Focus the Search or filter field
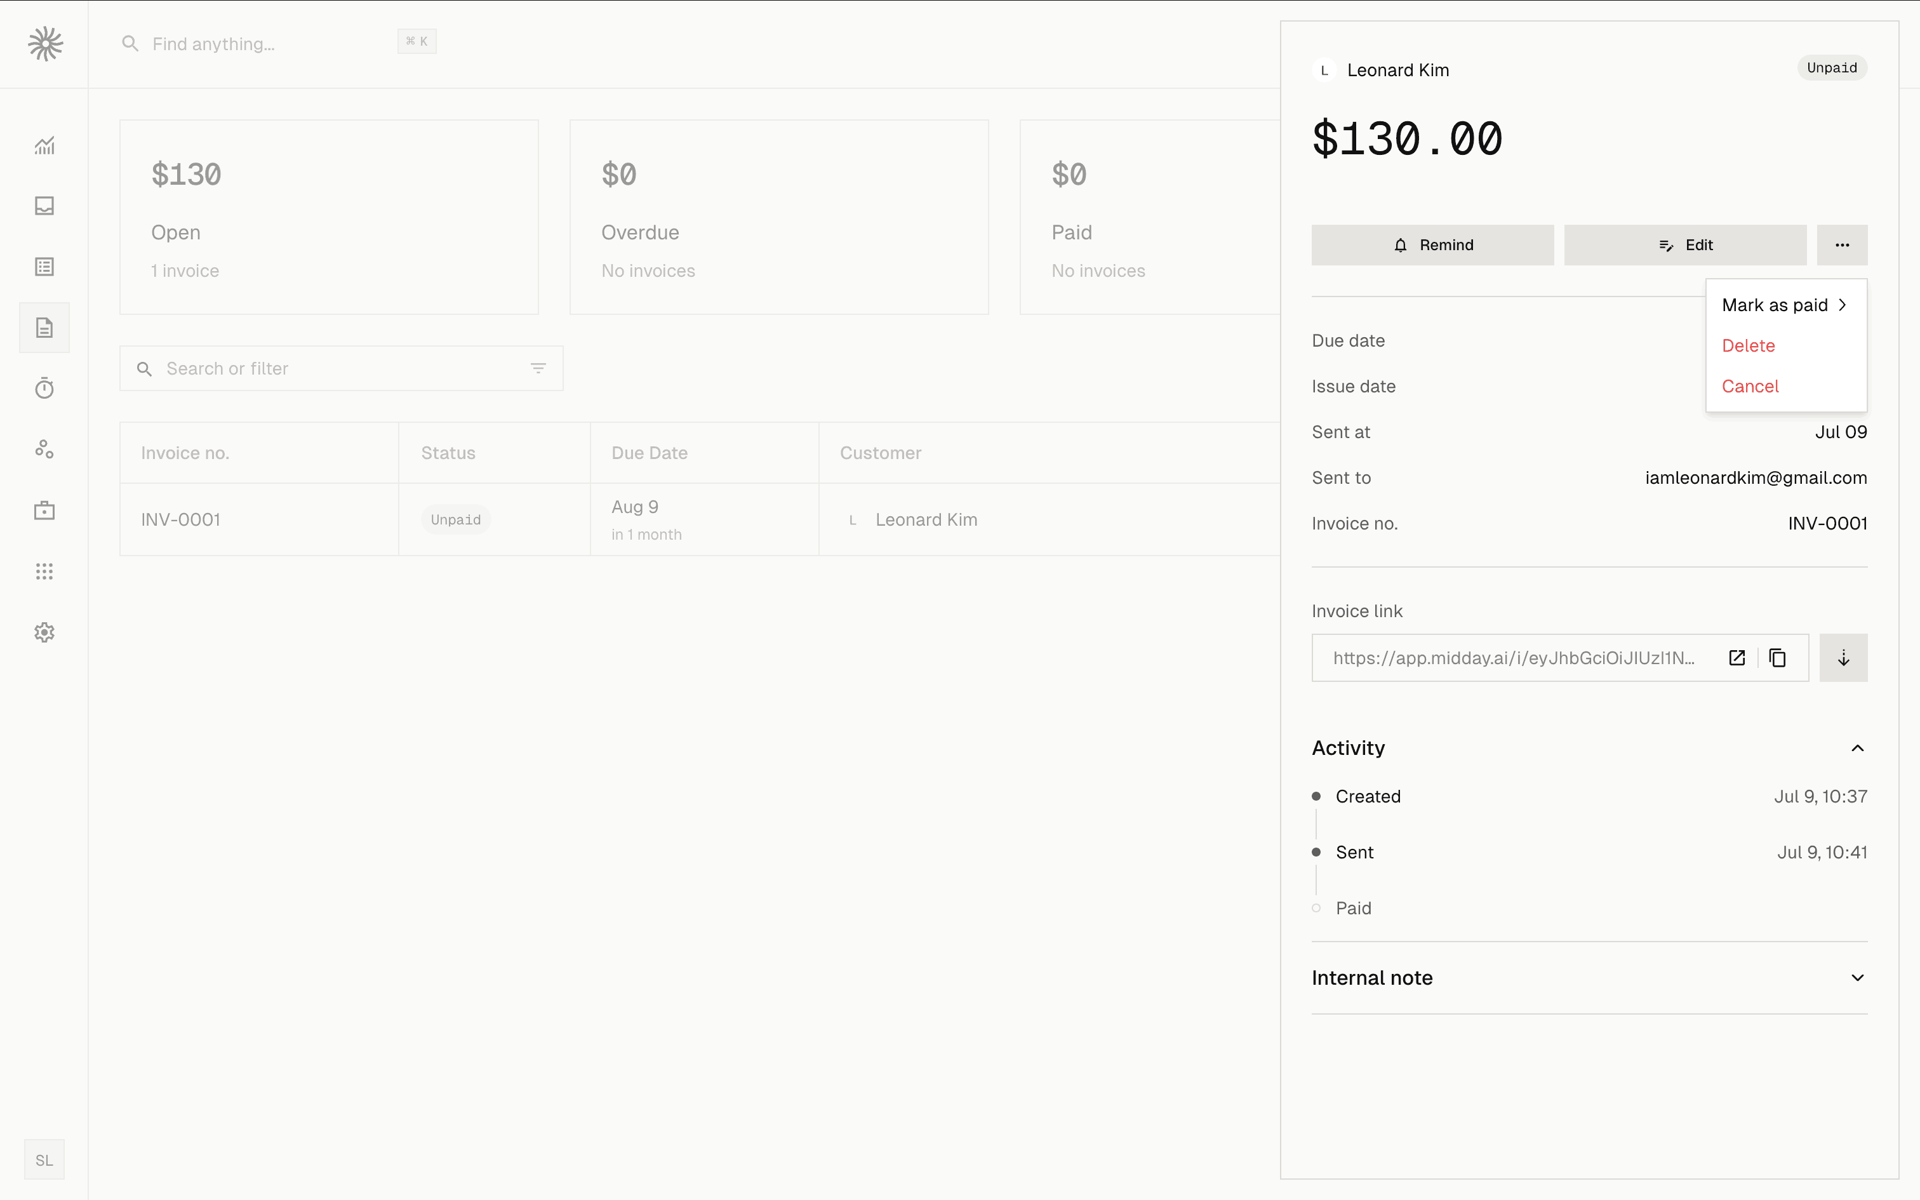 pos(341,369)
